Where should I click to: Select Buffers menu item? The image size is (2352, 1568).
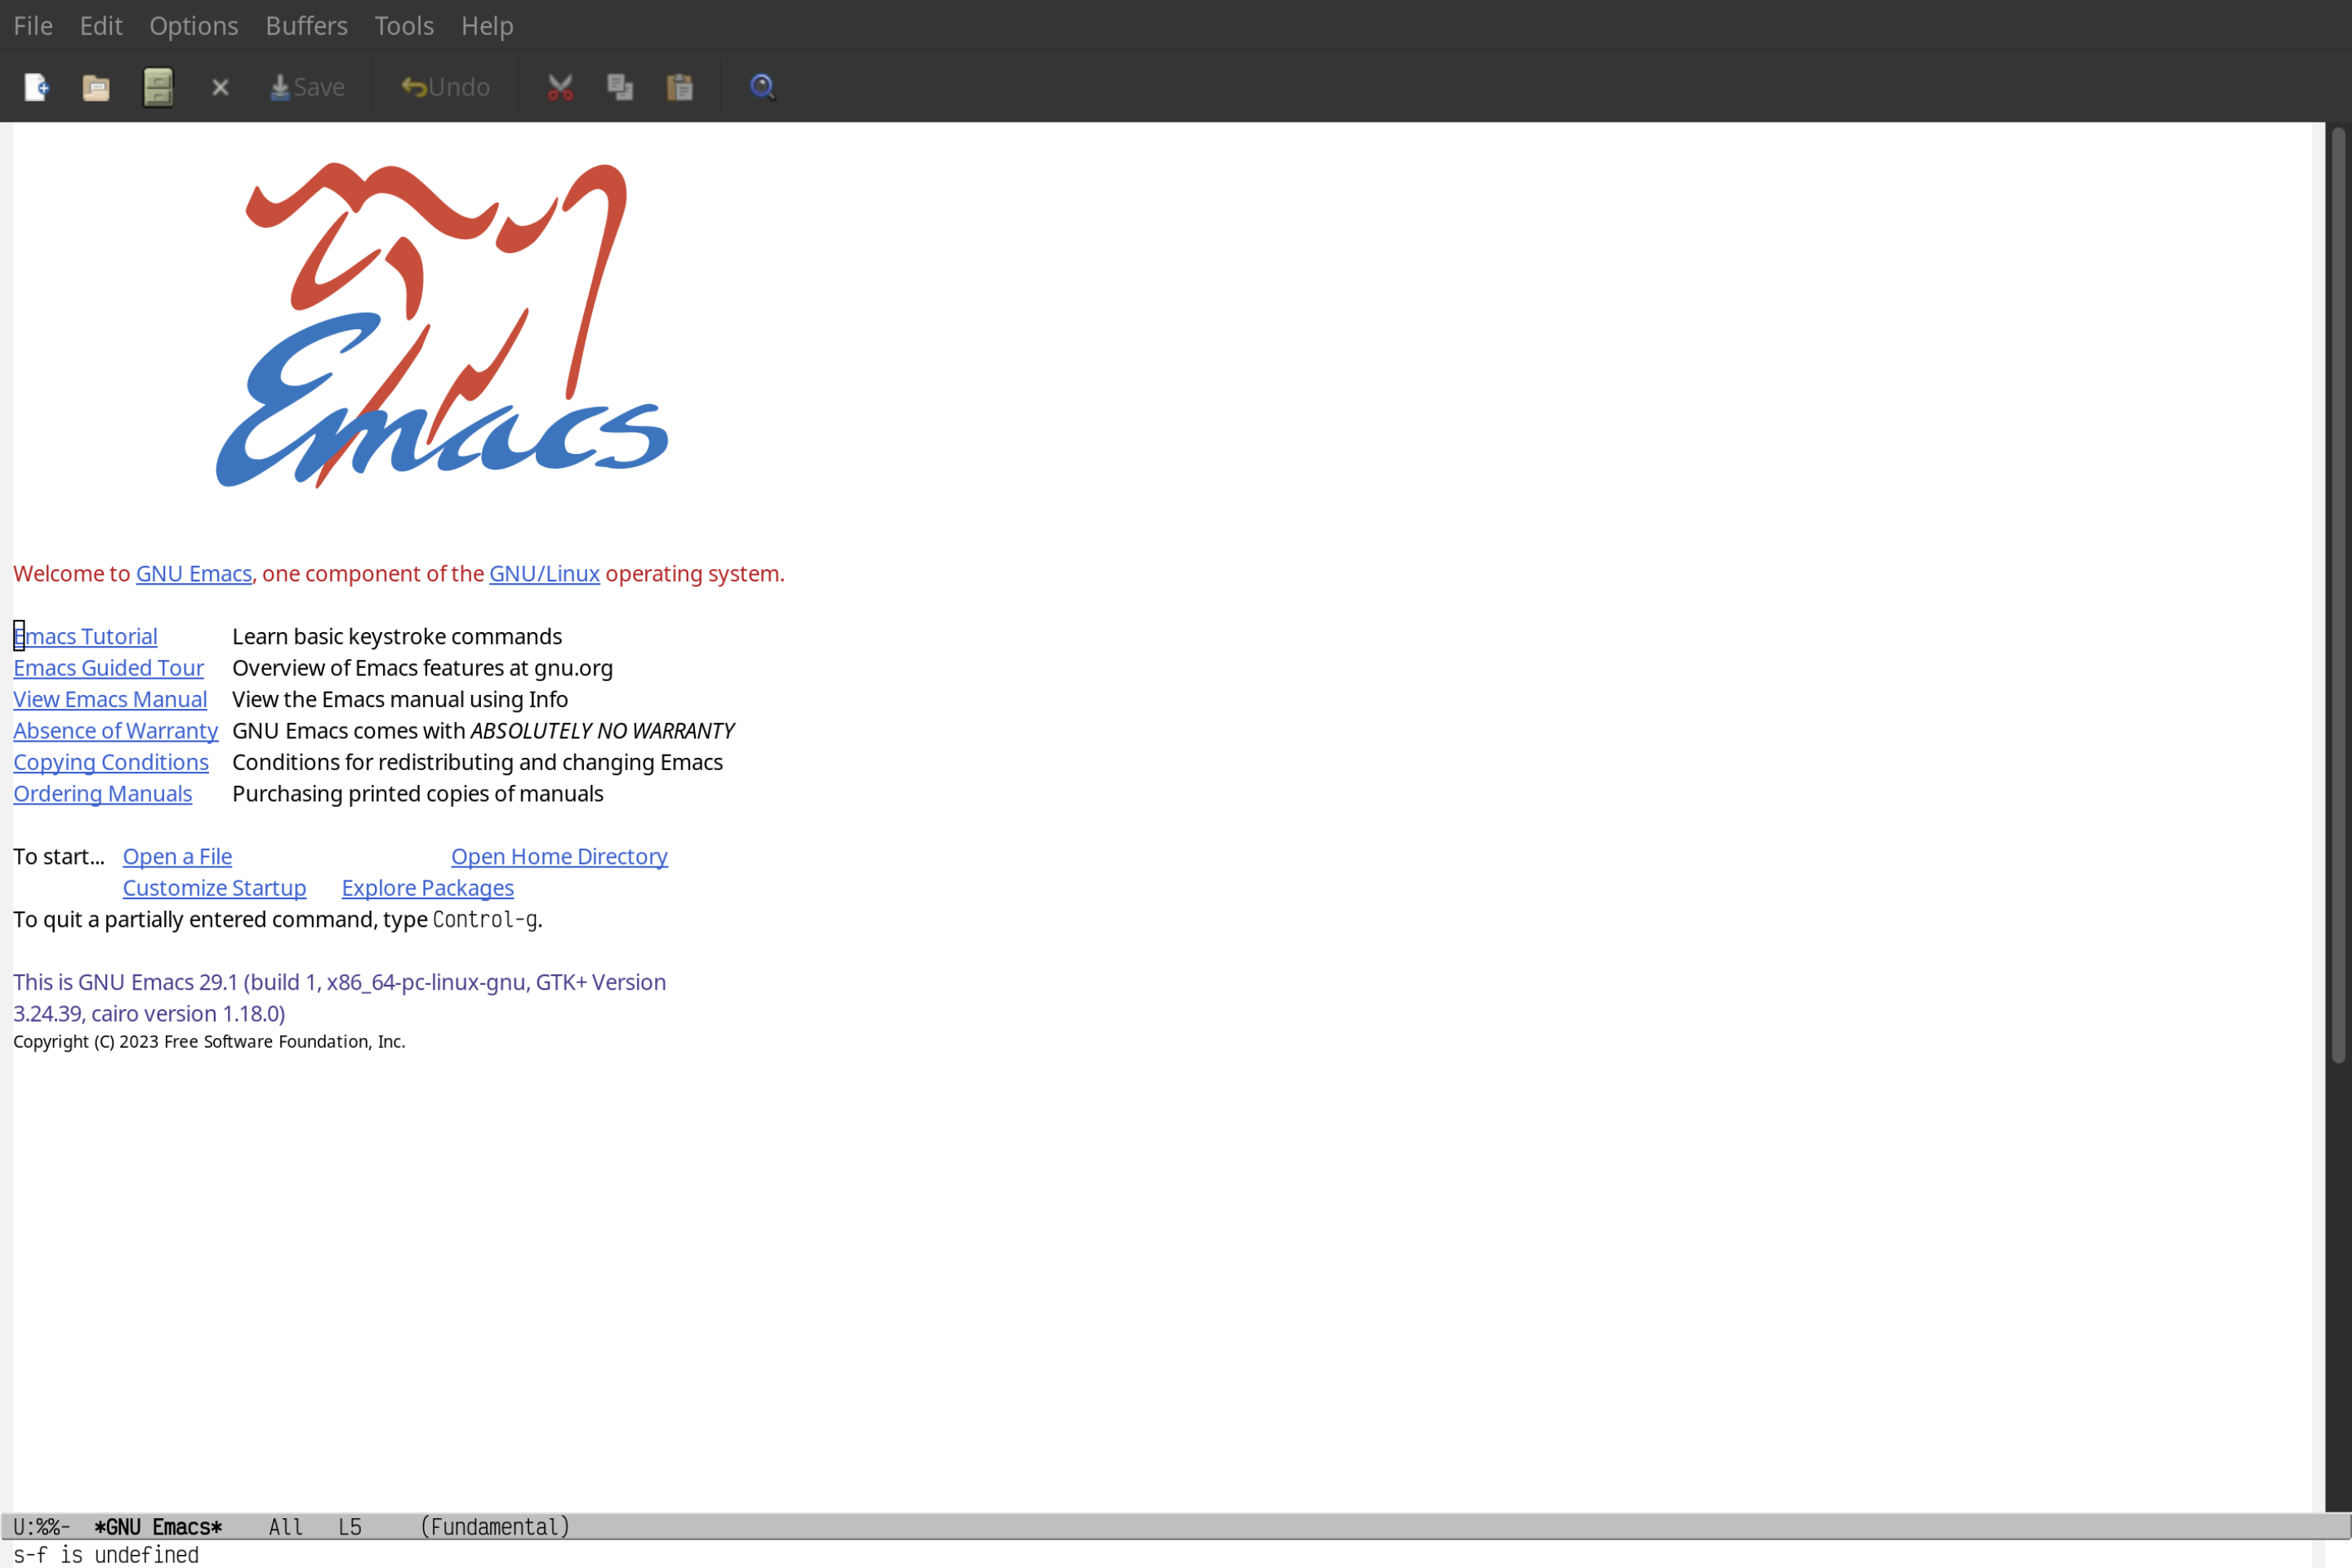pyautogui.click(x=305, y=23)
